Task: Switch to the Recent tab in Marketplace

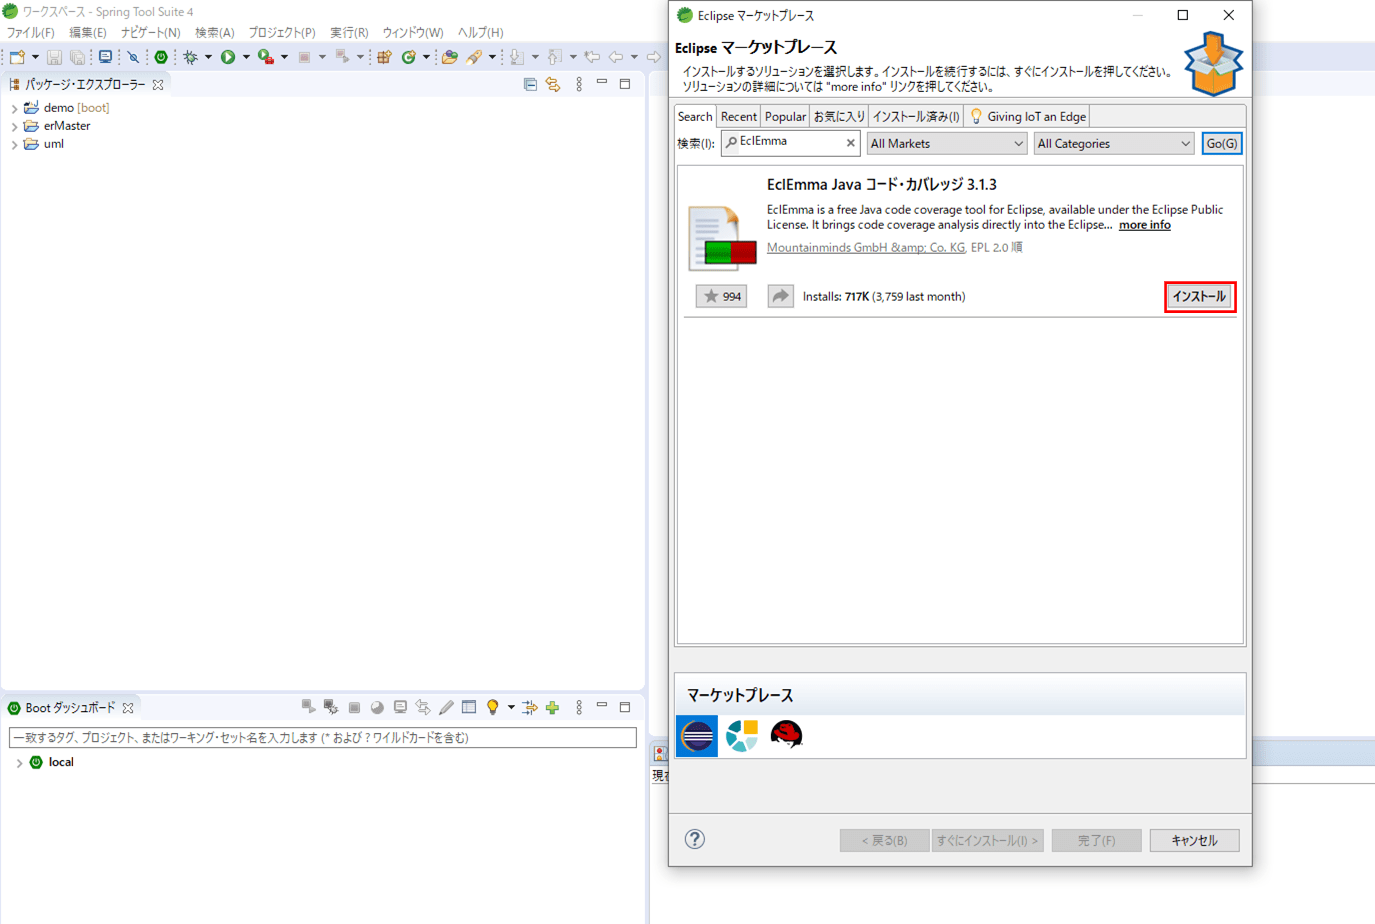Action: (x=739, y=117)
